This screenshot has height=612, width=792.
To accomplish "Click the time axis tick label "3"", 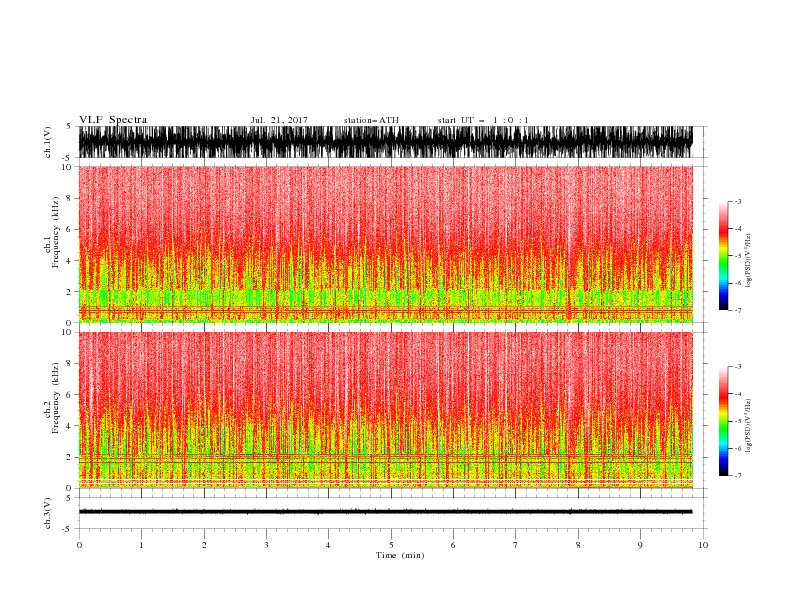I will coord(266,545).
